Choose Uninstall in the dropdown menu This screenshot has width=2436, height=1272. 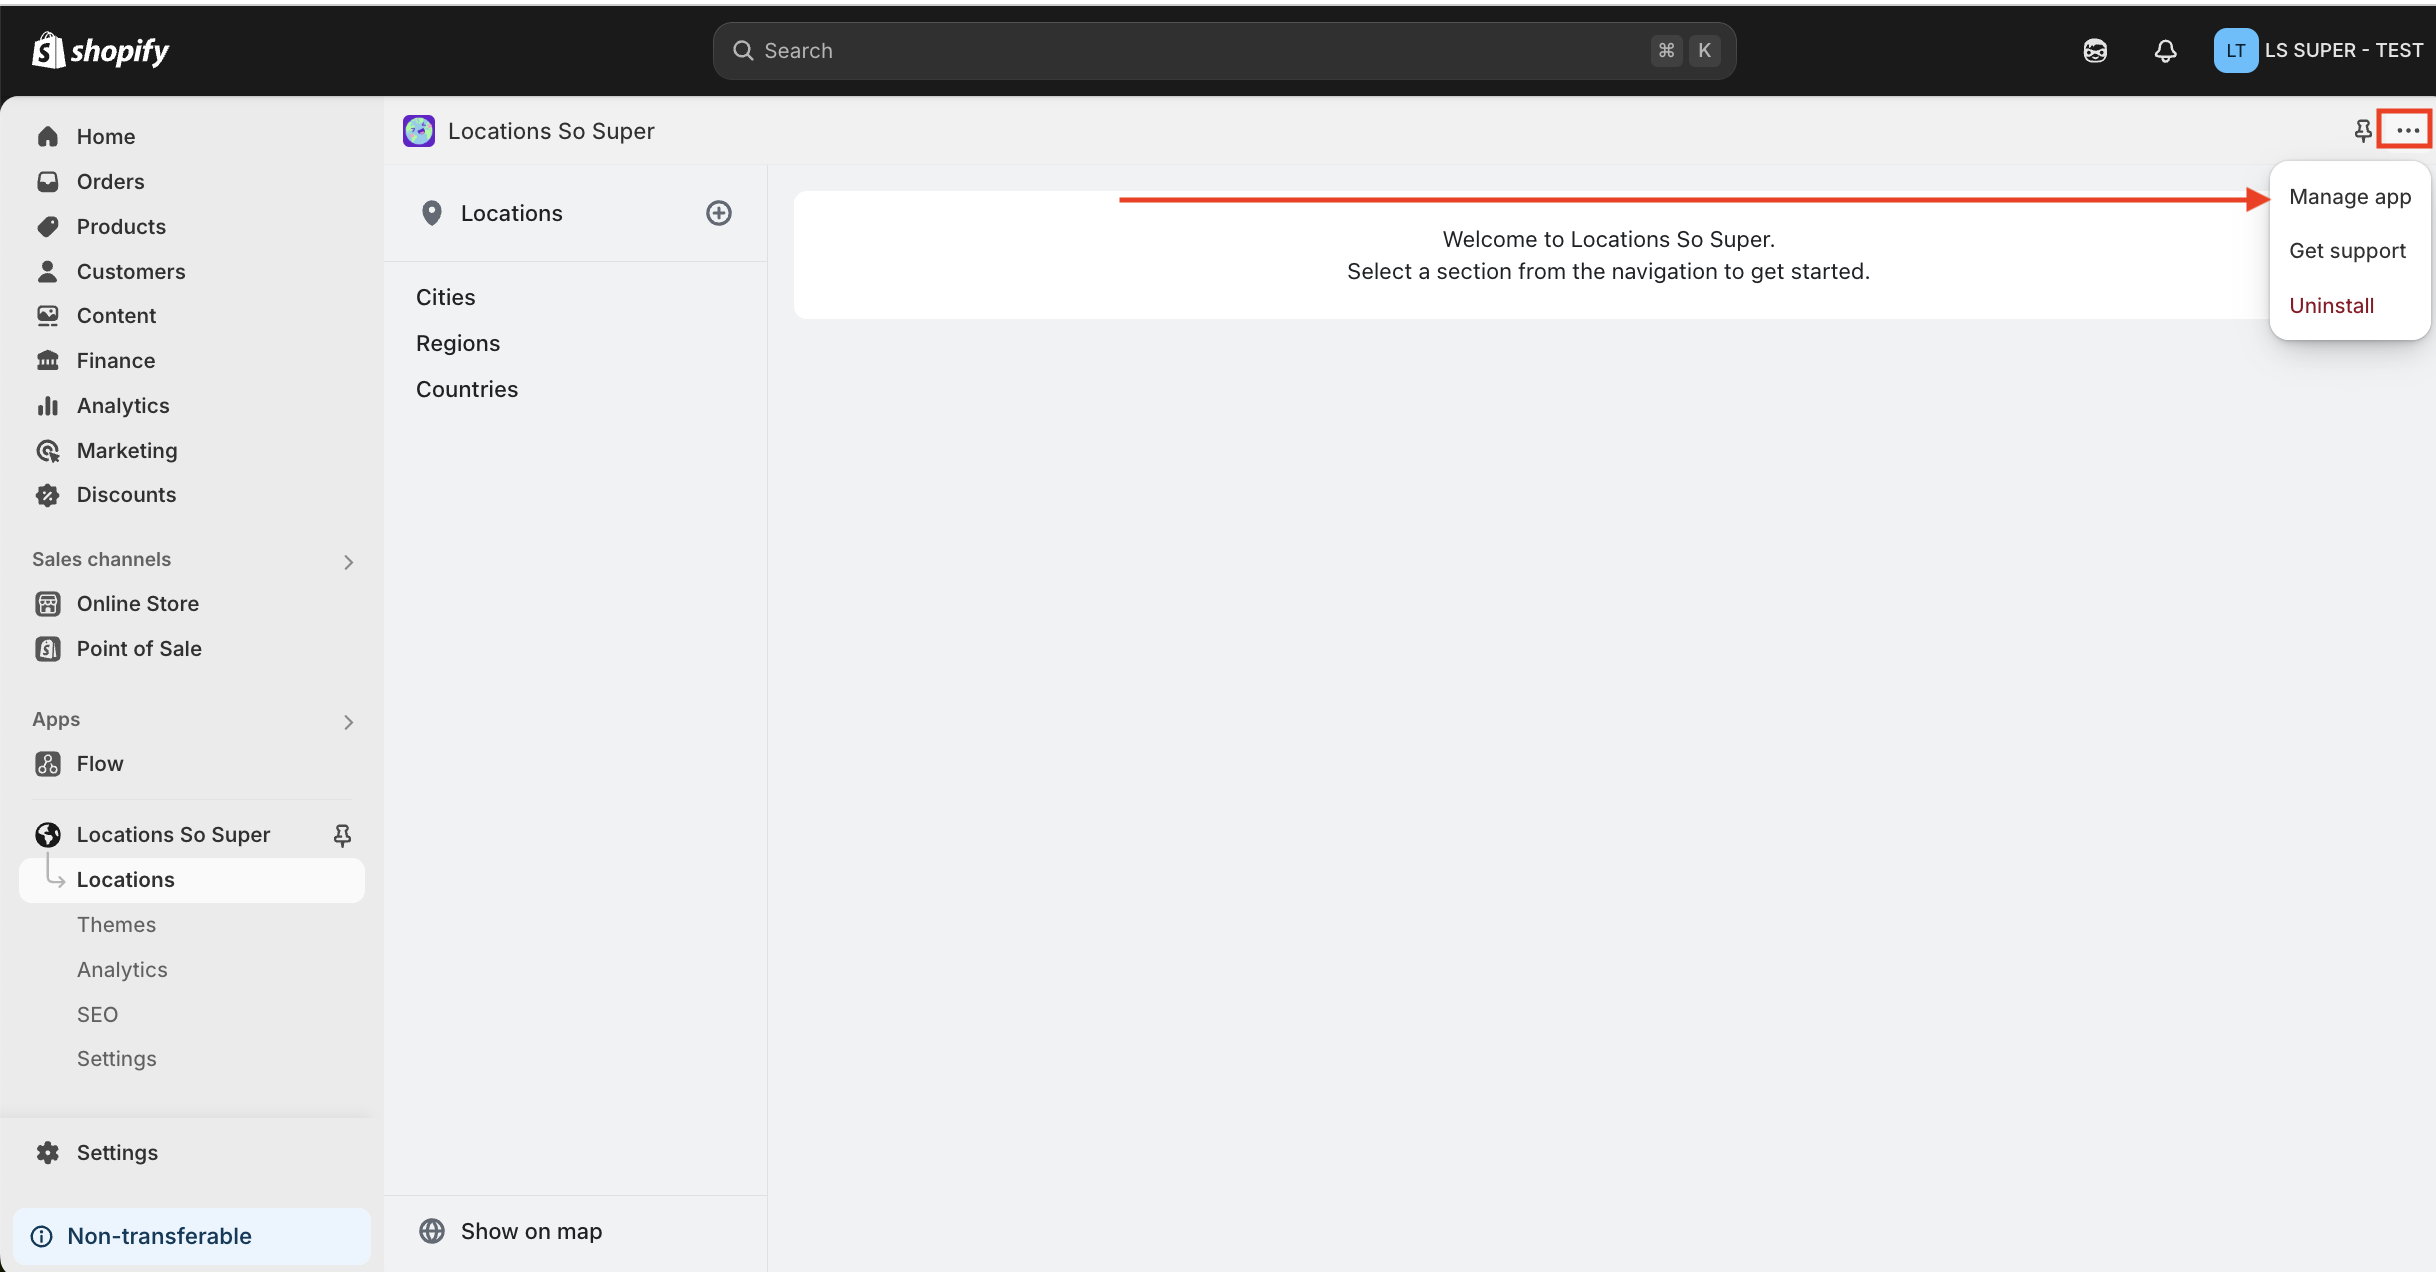click(x=2331, y=306)
